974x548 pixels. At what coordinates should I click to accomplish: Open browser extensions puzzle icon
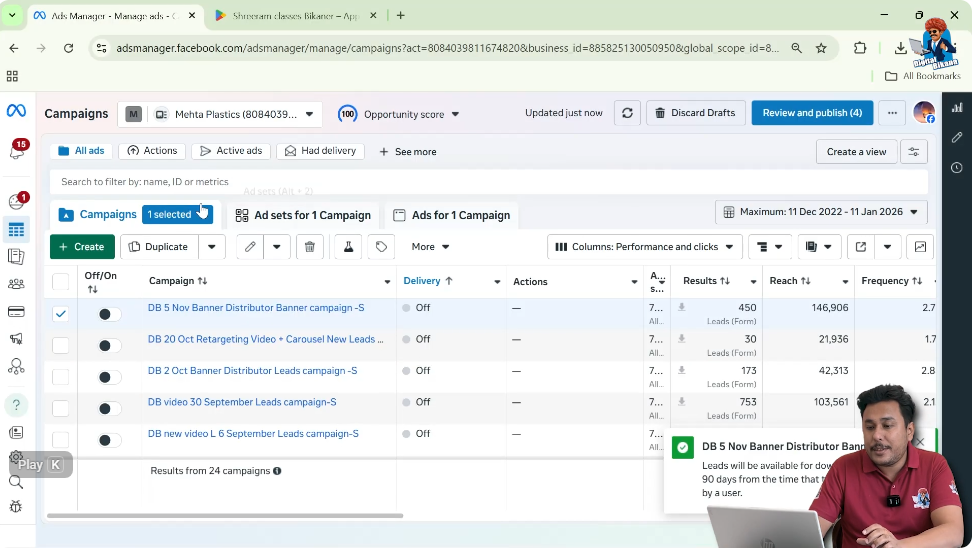(860, 48)
